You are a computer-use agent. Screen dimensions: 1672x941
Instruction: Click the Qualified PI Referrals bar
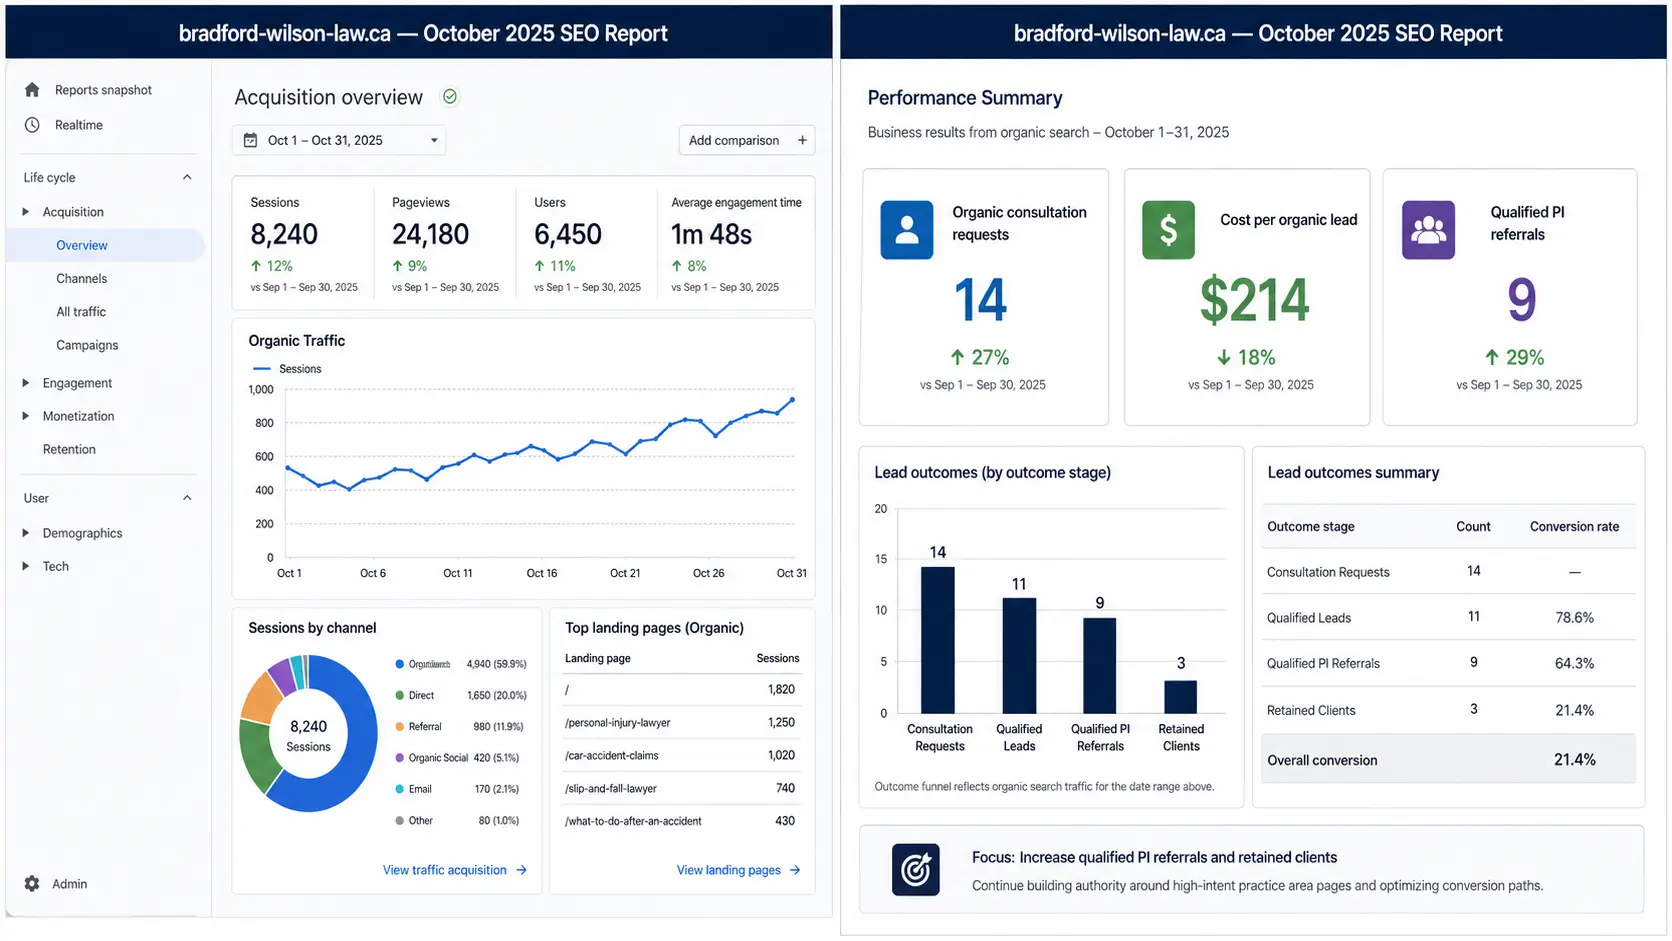1100,665
